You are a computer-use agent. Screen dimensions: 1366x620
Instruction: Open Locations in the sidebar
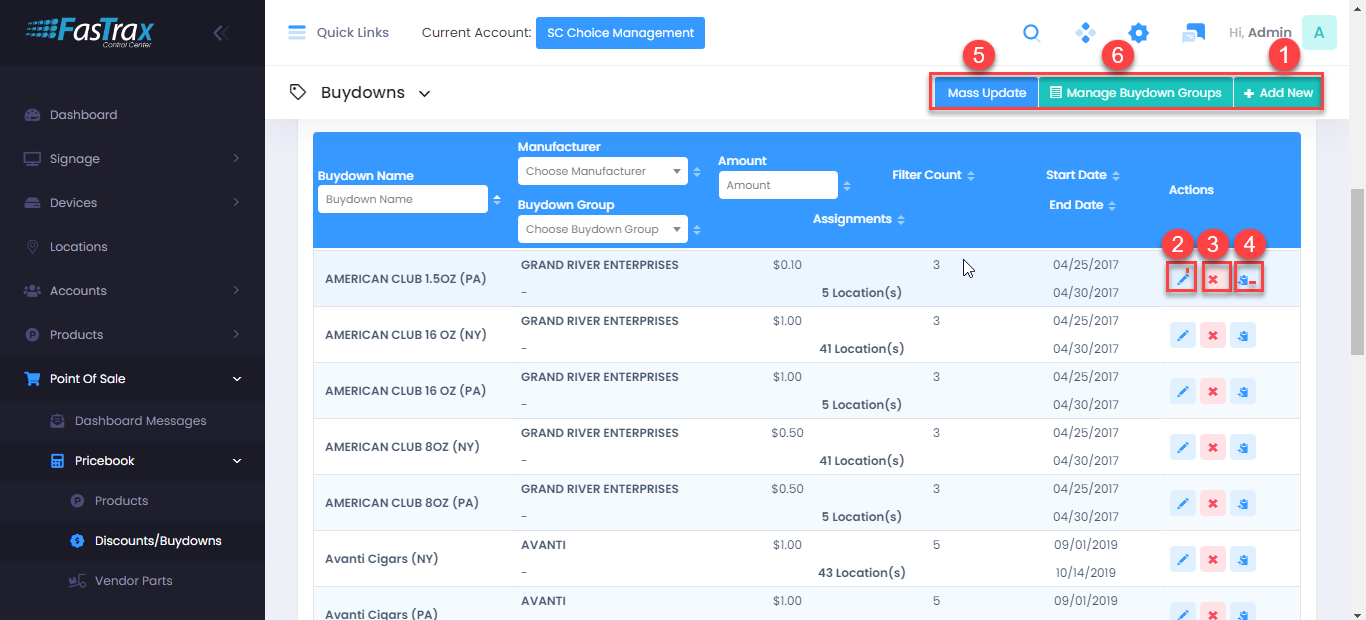132,247
